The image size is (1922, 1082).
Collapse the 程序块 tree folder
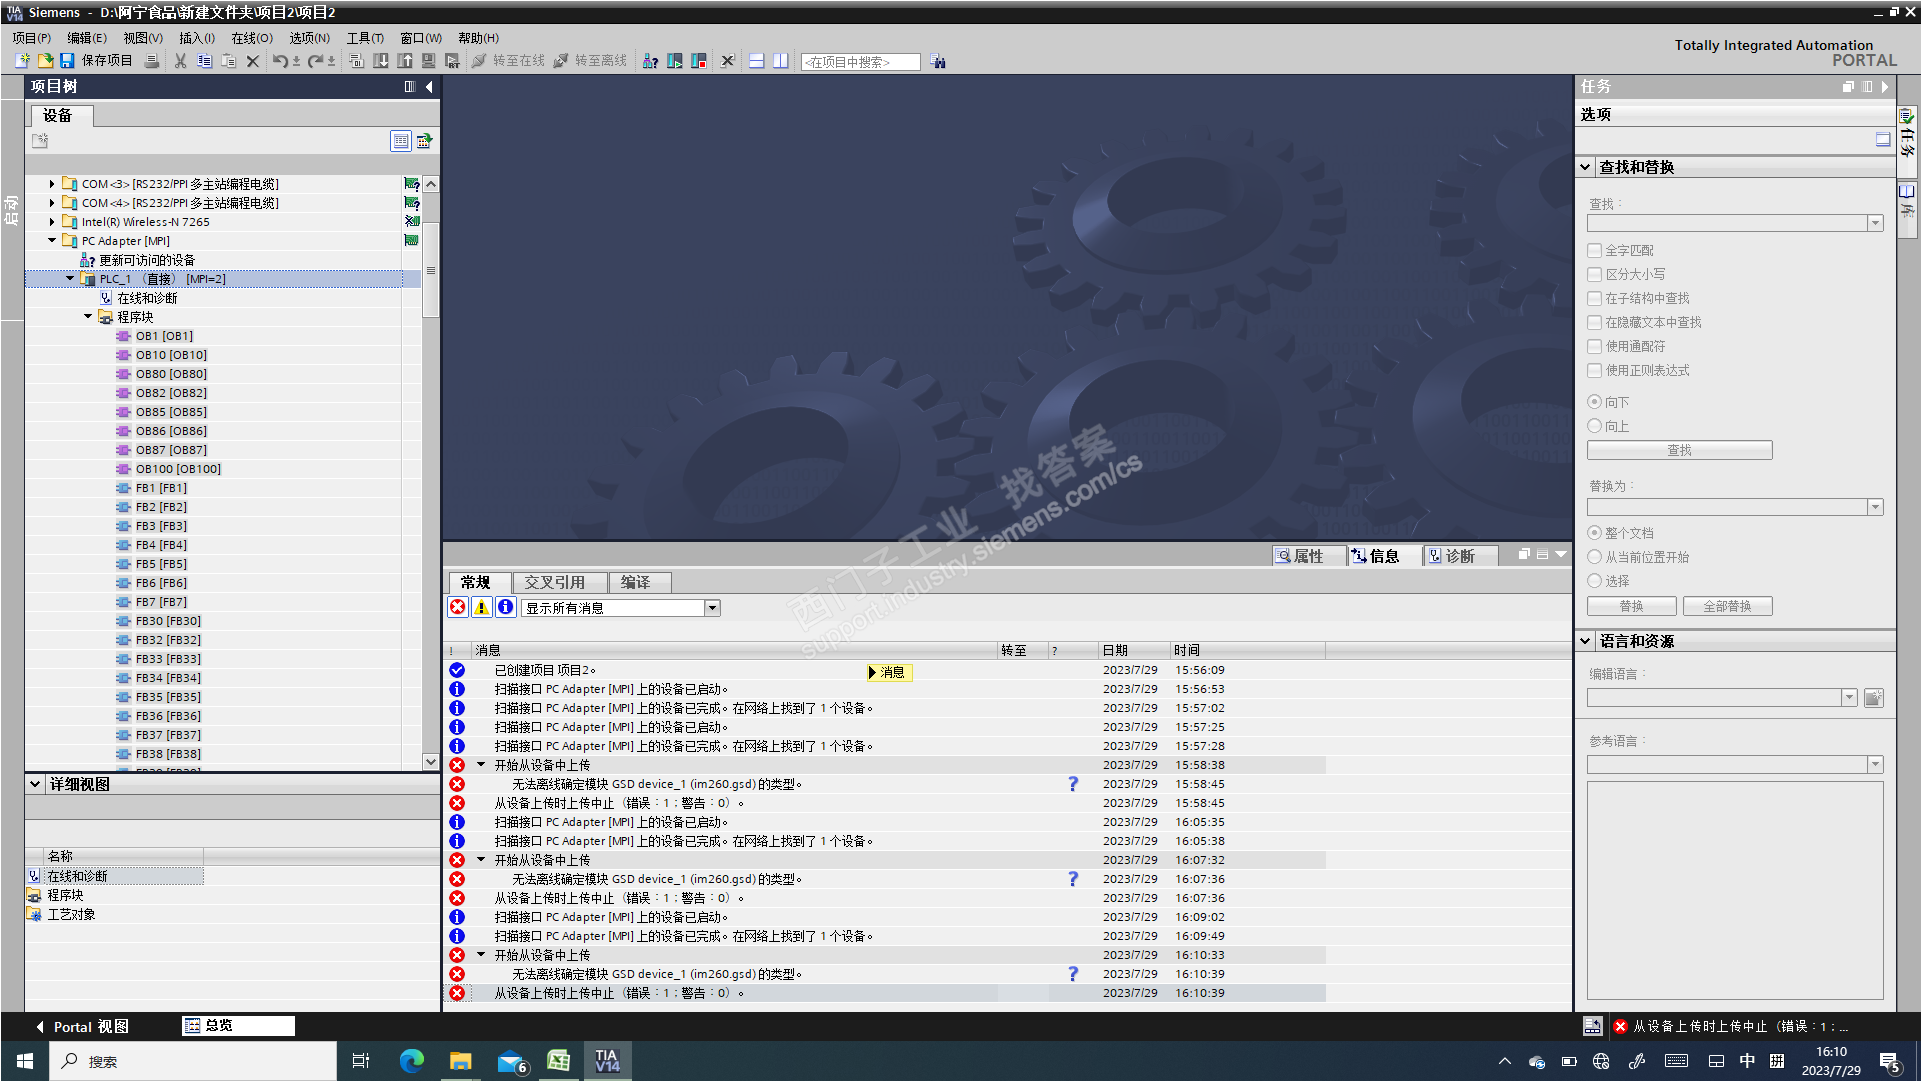(x=88, y=317)
